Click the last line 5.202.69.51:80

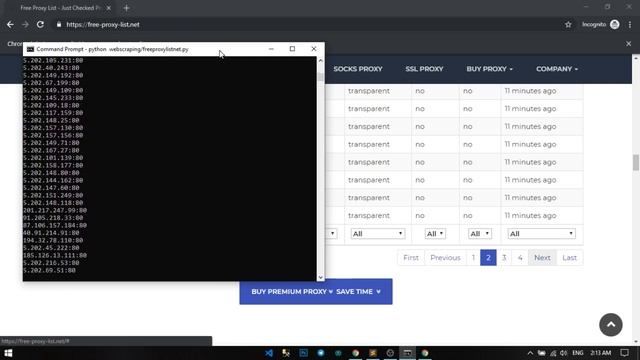pyautogui.click(x=49, y=270)
